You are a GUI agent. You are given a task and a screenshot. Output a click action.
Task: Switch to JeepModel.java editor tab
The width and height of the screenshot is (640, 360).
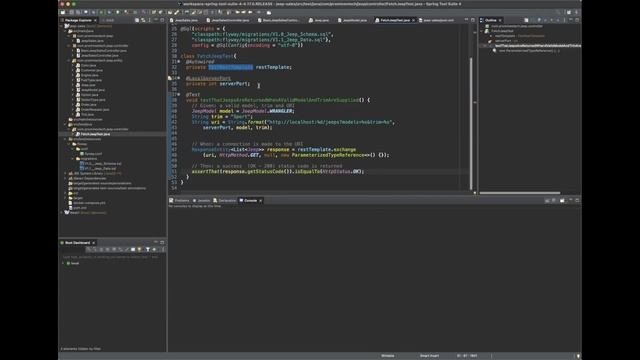pos(352,20)
